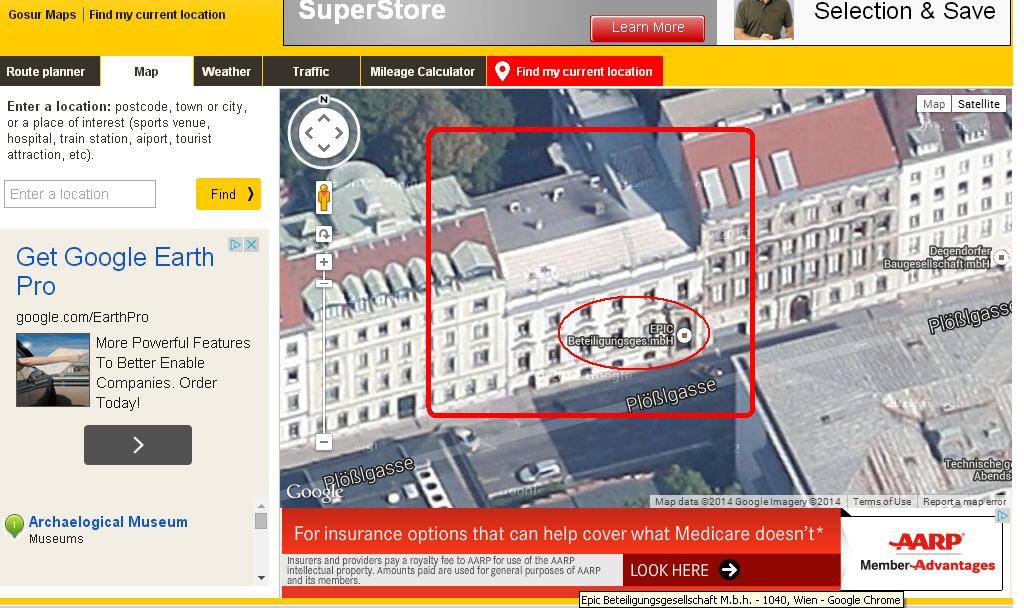The image size is (1024, 608).
Task: Select the Map tab
Action: pyautogui.click(x=146, y=71)
